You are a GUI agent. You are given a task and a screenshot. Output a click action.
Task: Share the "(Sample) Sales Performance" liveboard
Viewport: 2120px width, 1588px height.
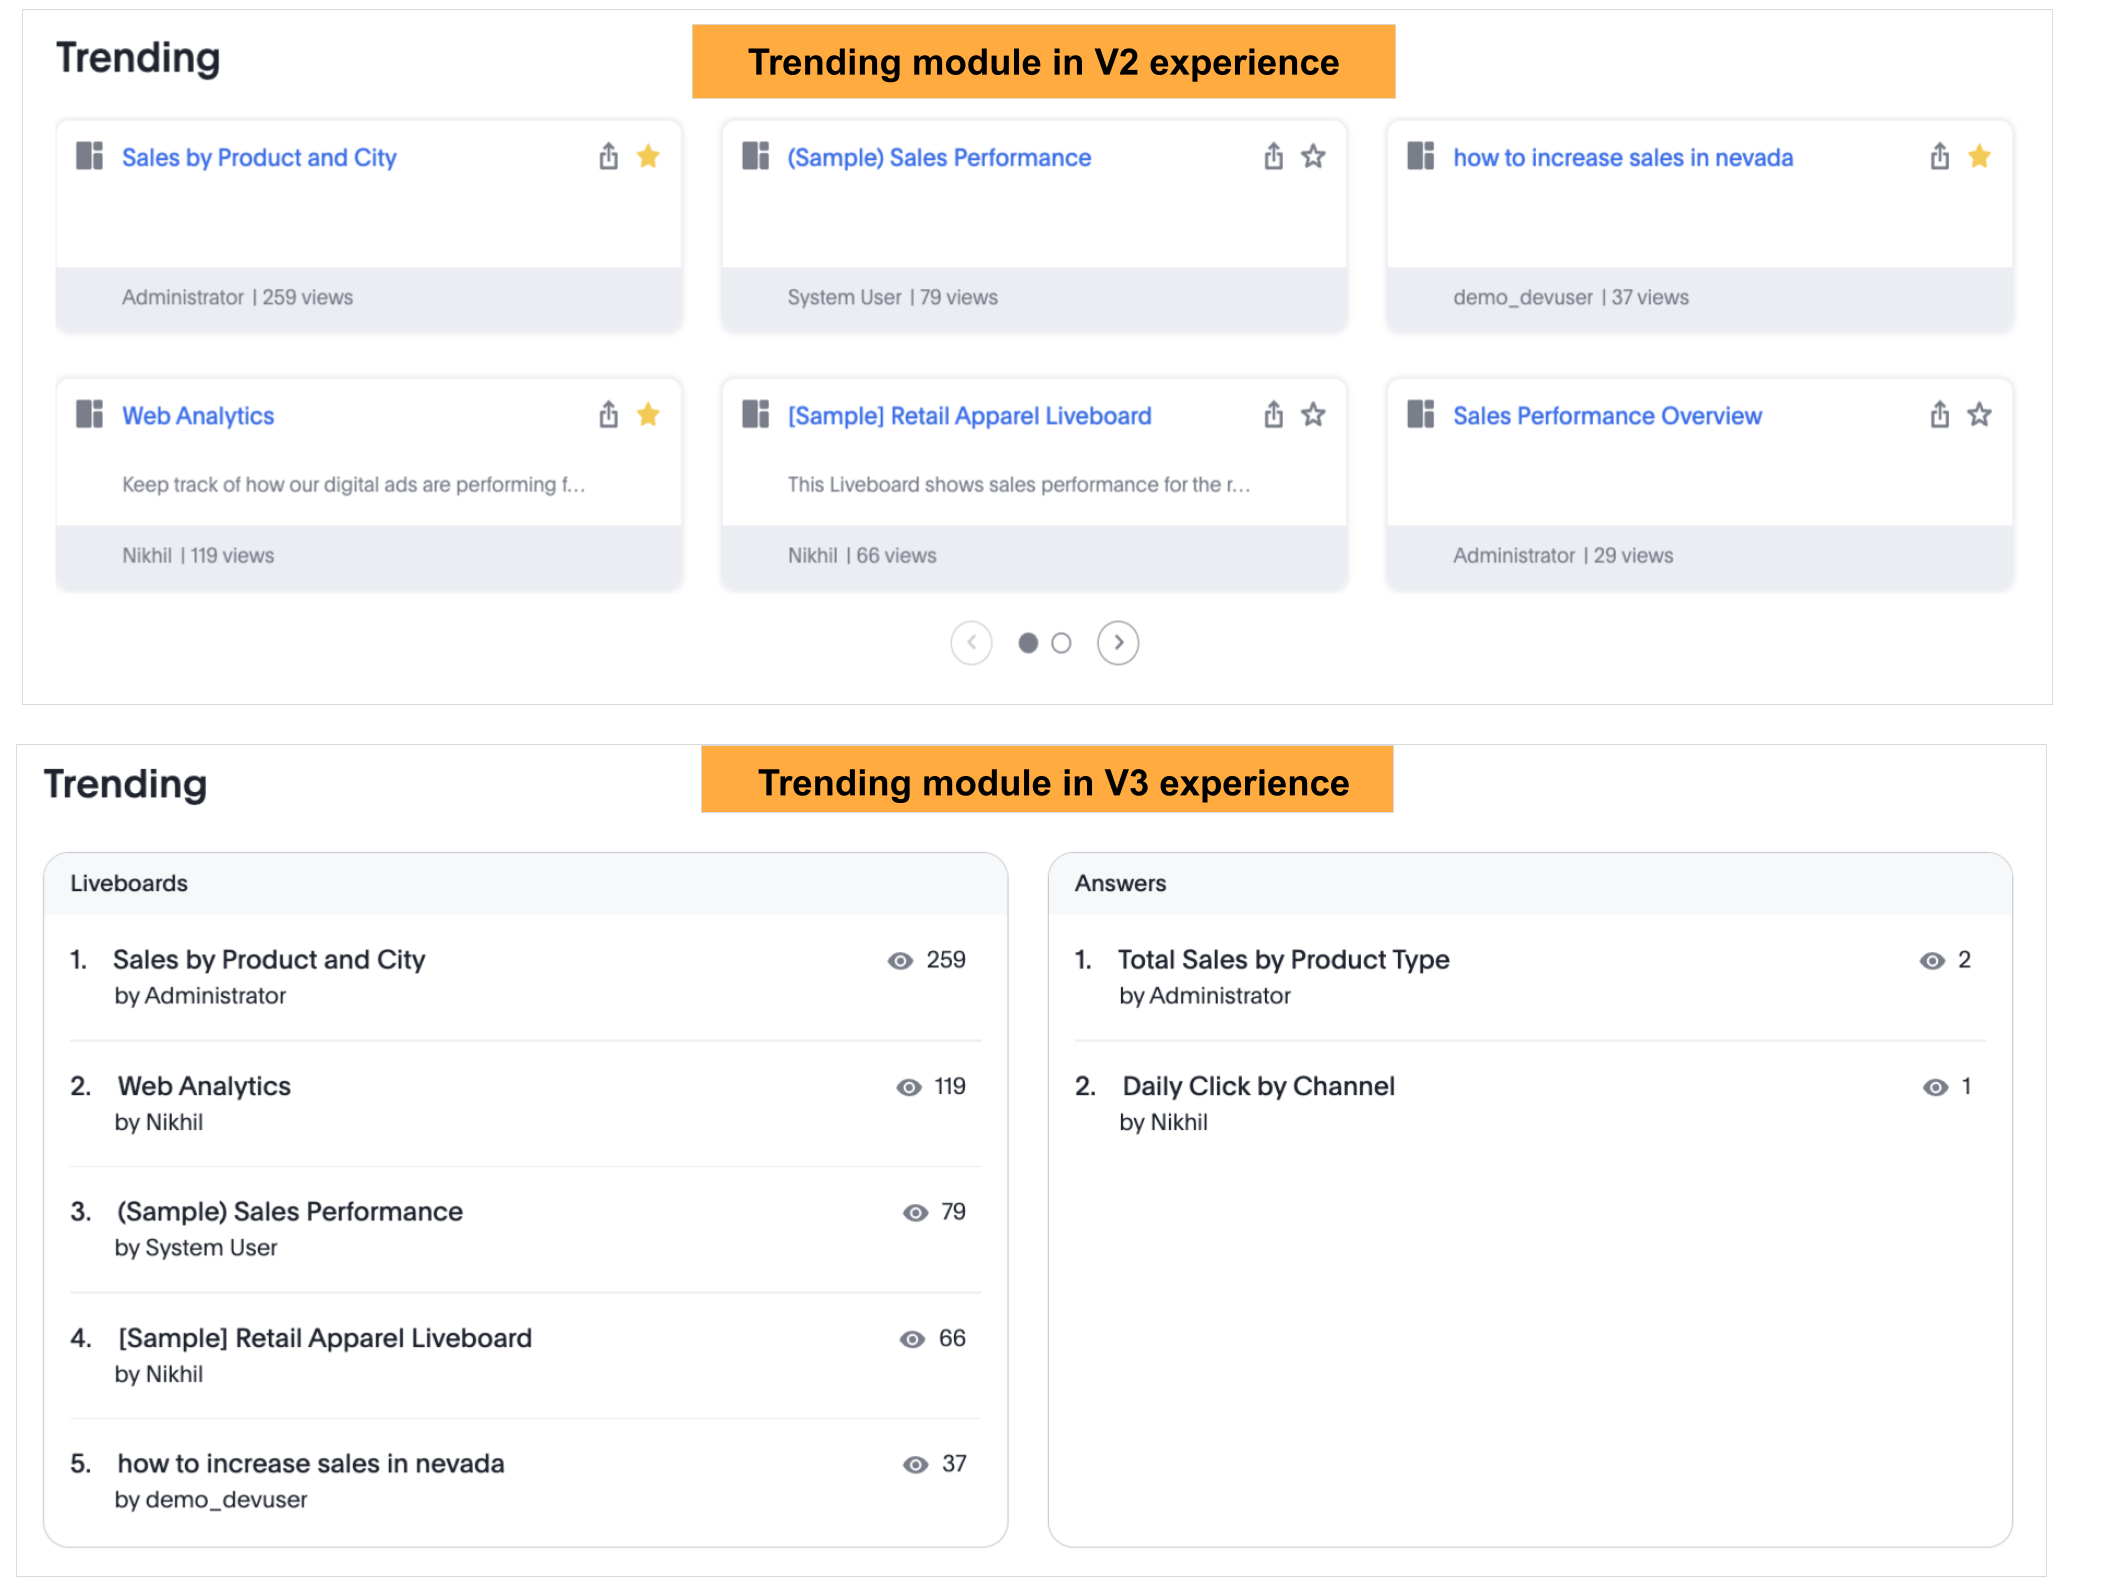click(x=1273, y=156)
